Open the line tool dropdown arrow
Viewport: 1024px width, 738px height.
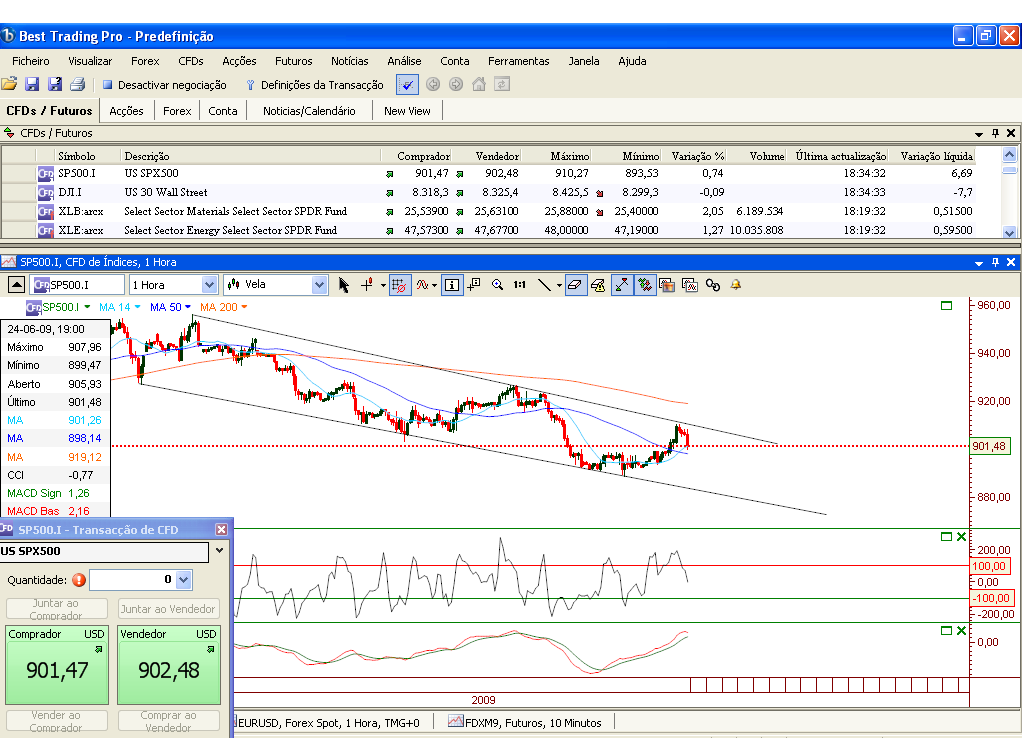pyautogui.click(x=559, y=285)
